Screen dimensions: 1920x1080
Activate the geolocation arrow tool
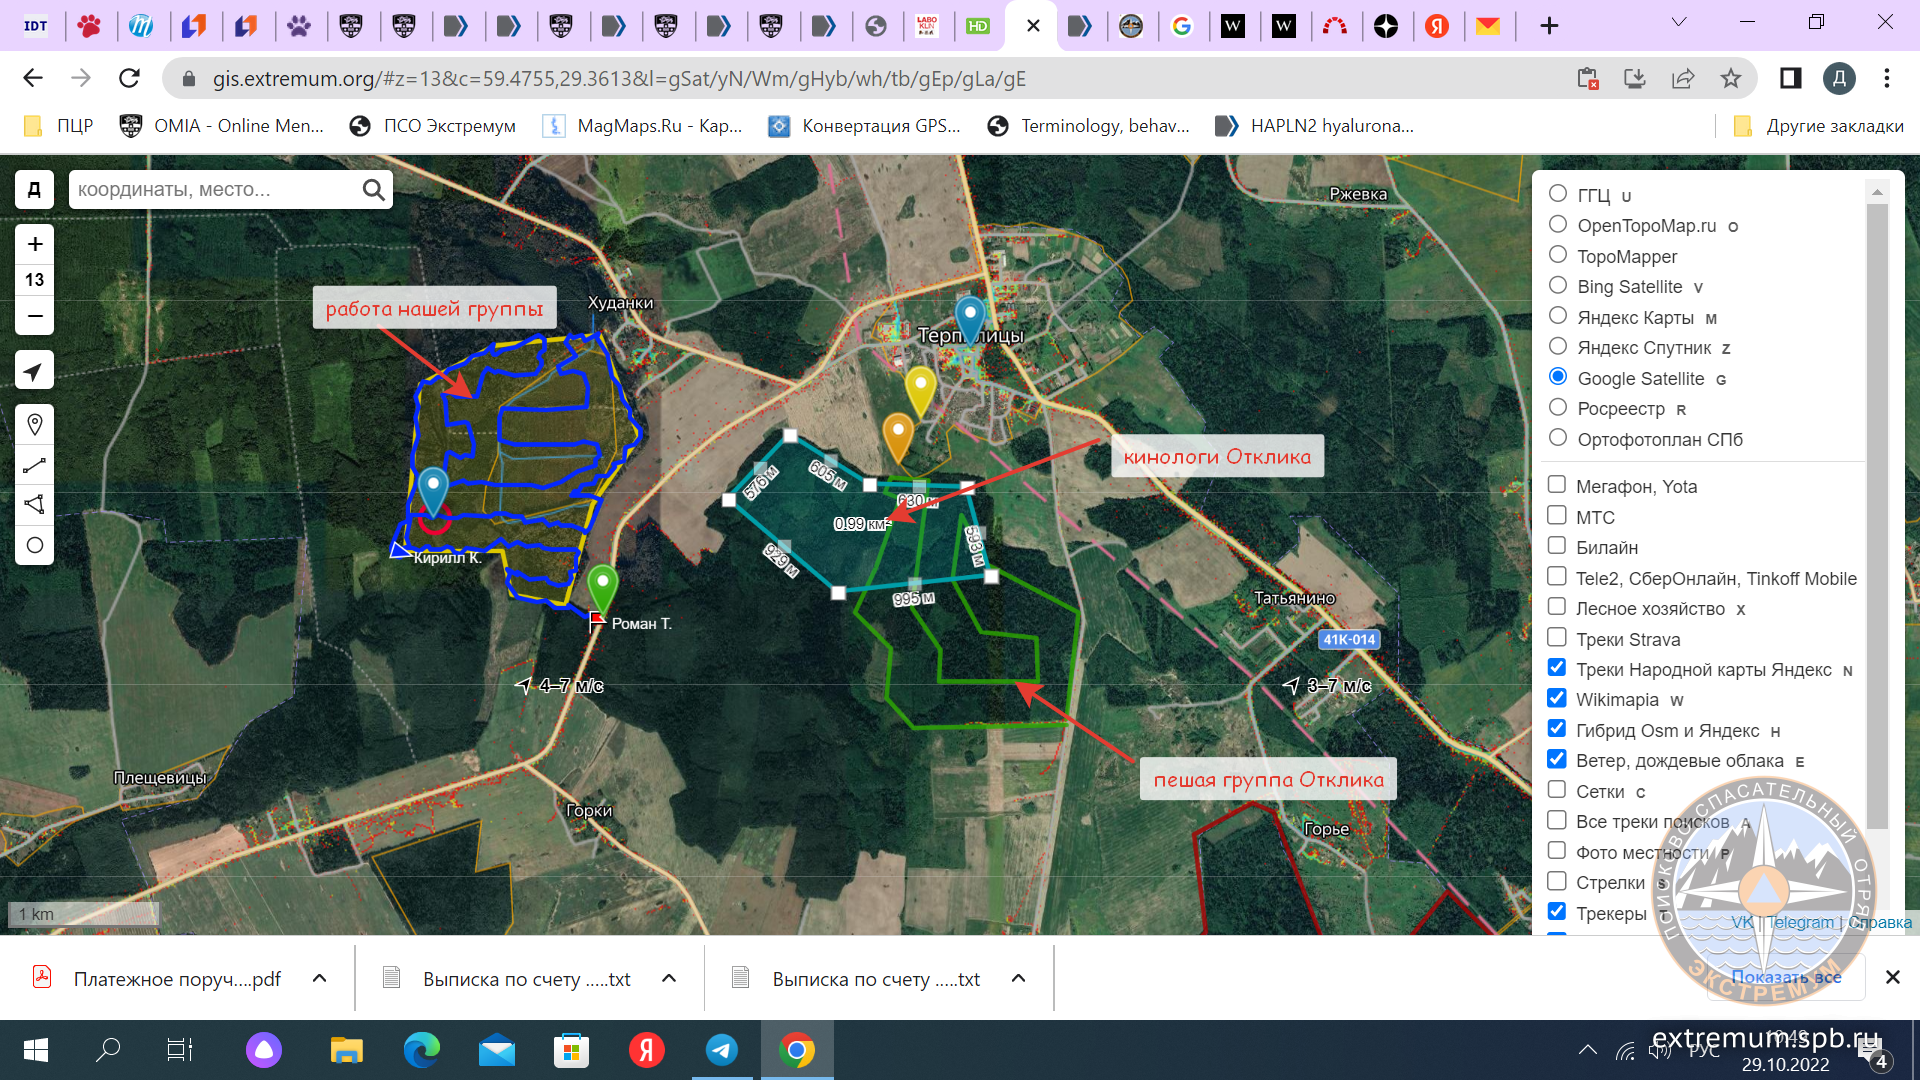point(35,371)
